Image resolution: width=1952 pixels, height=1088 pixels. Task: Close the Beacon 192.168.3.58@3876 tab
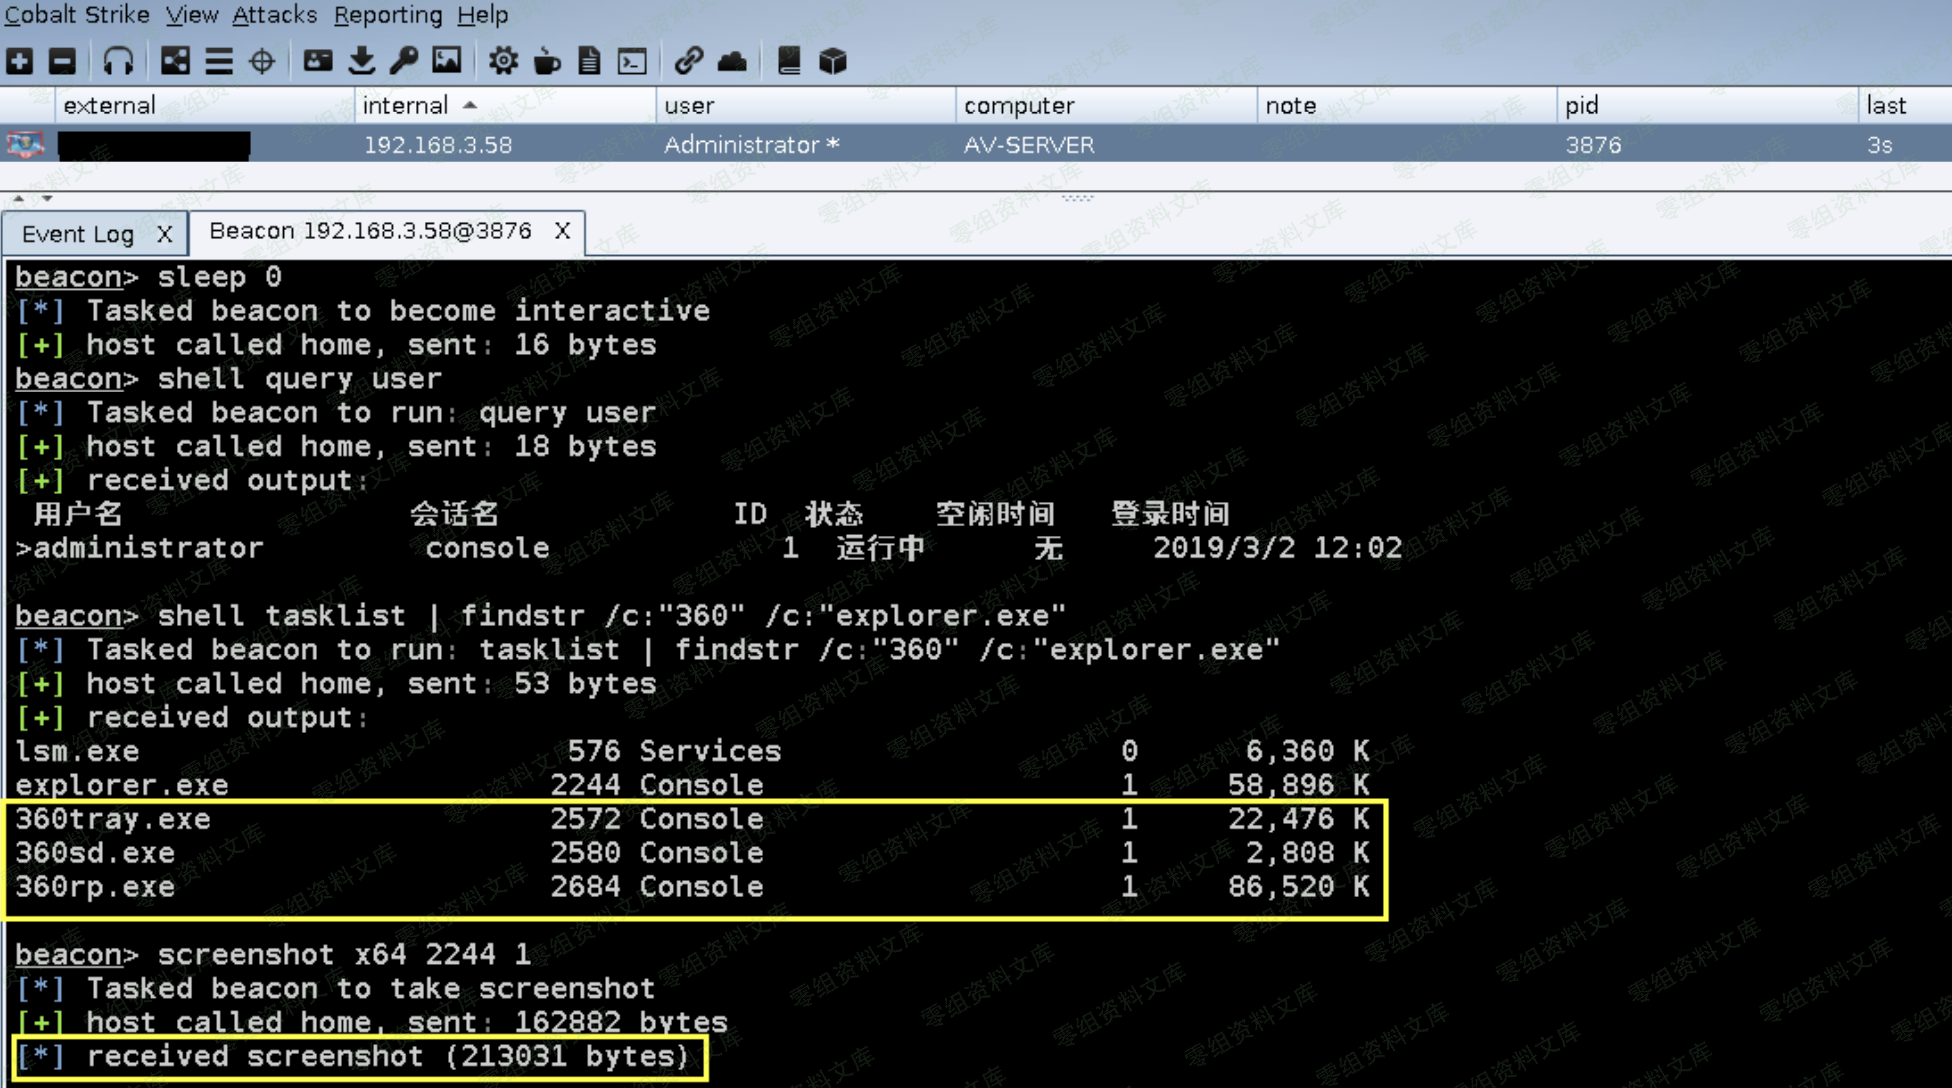tap(562, 231)
